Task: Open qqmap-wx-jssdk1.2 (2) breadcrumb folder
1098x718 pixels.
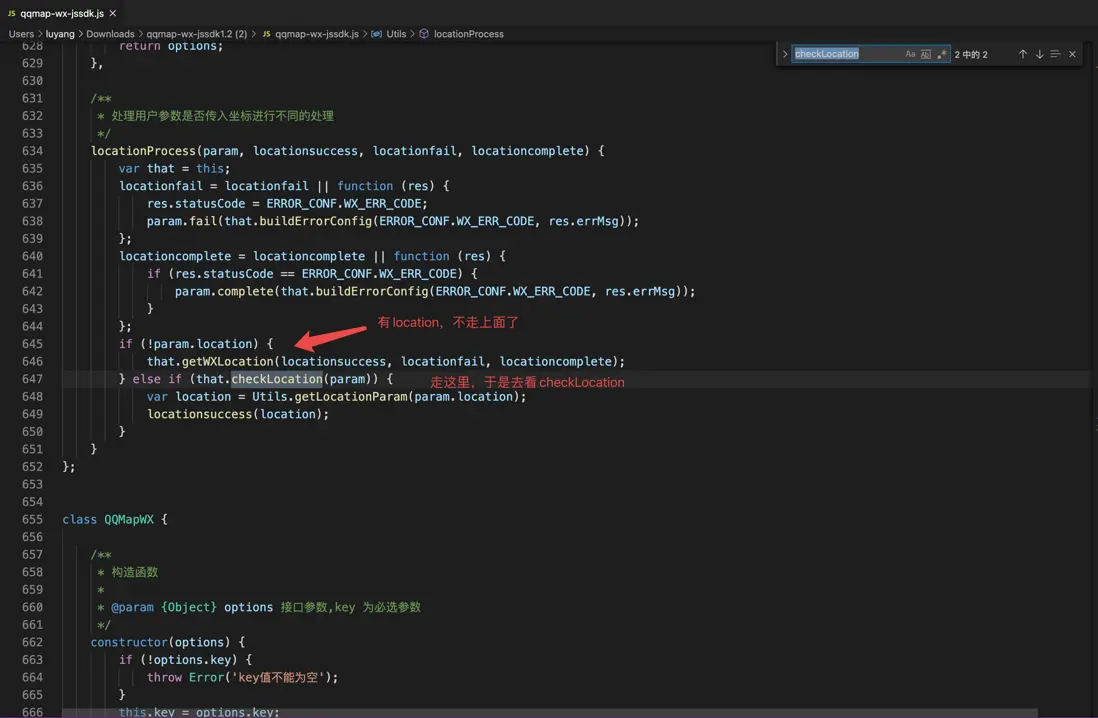Action: tap(196, 34)
